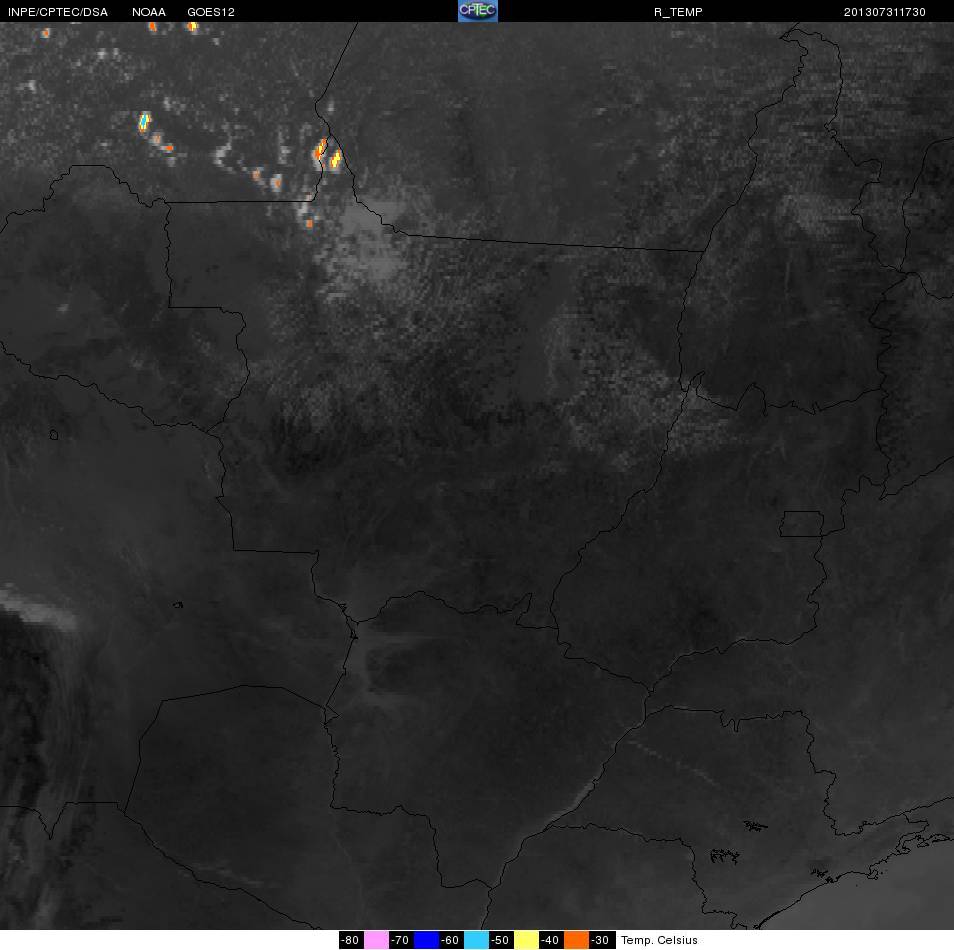The image size is (954, 950).
Task: Click the -70 value on the legend
Action: 400,940
